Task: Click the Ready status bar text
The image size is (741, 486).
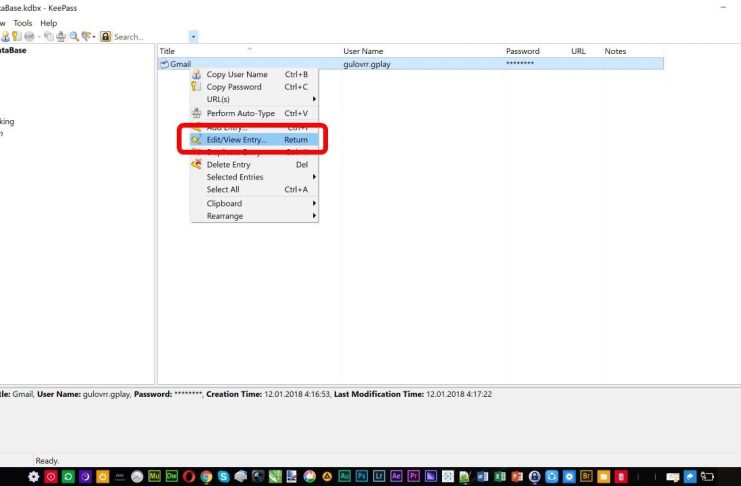Action: pos(47,460)
